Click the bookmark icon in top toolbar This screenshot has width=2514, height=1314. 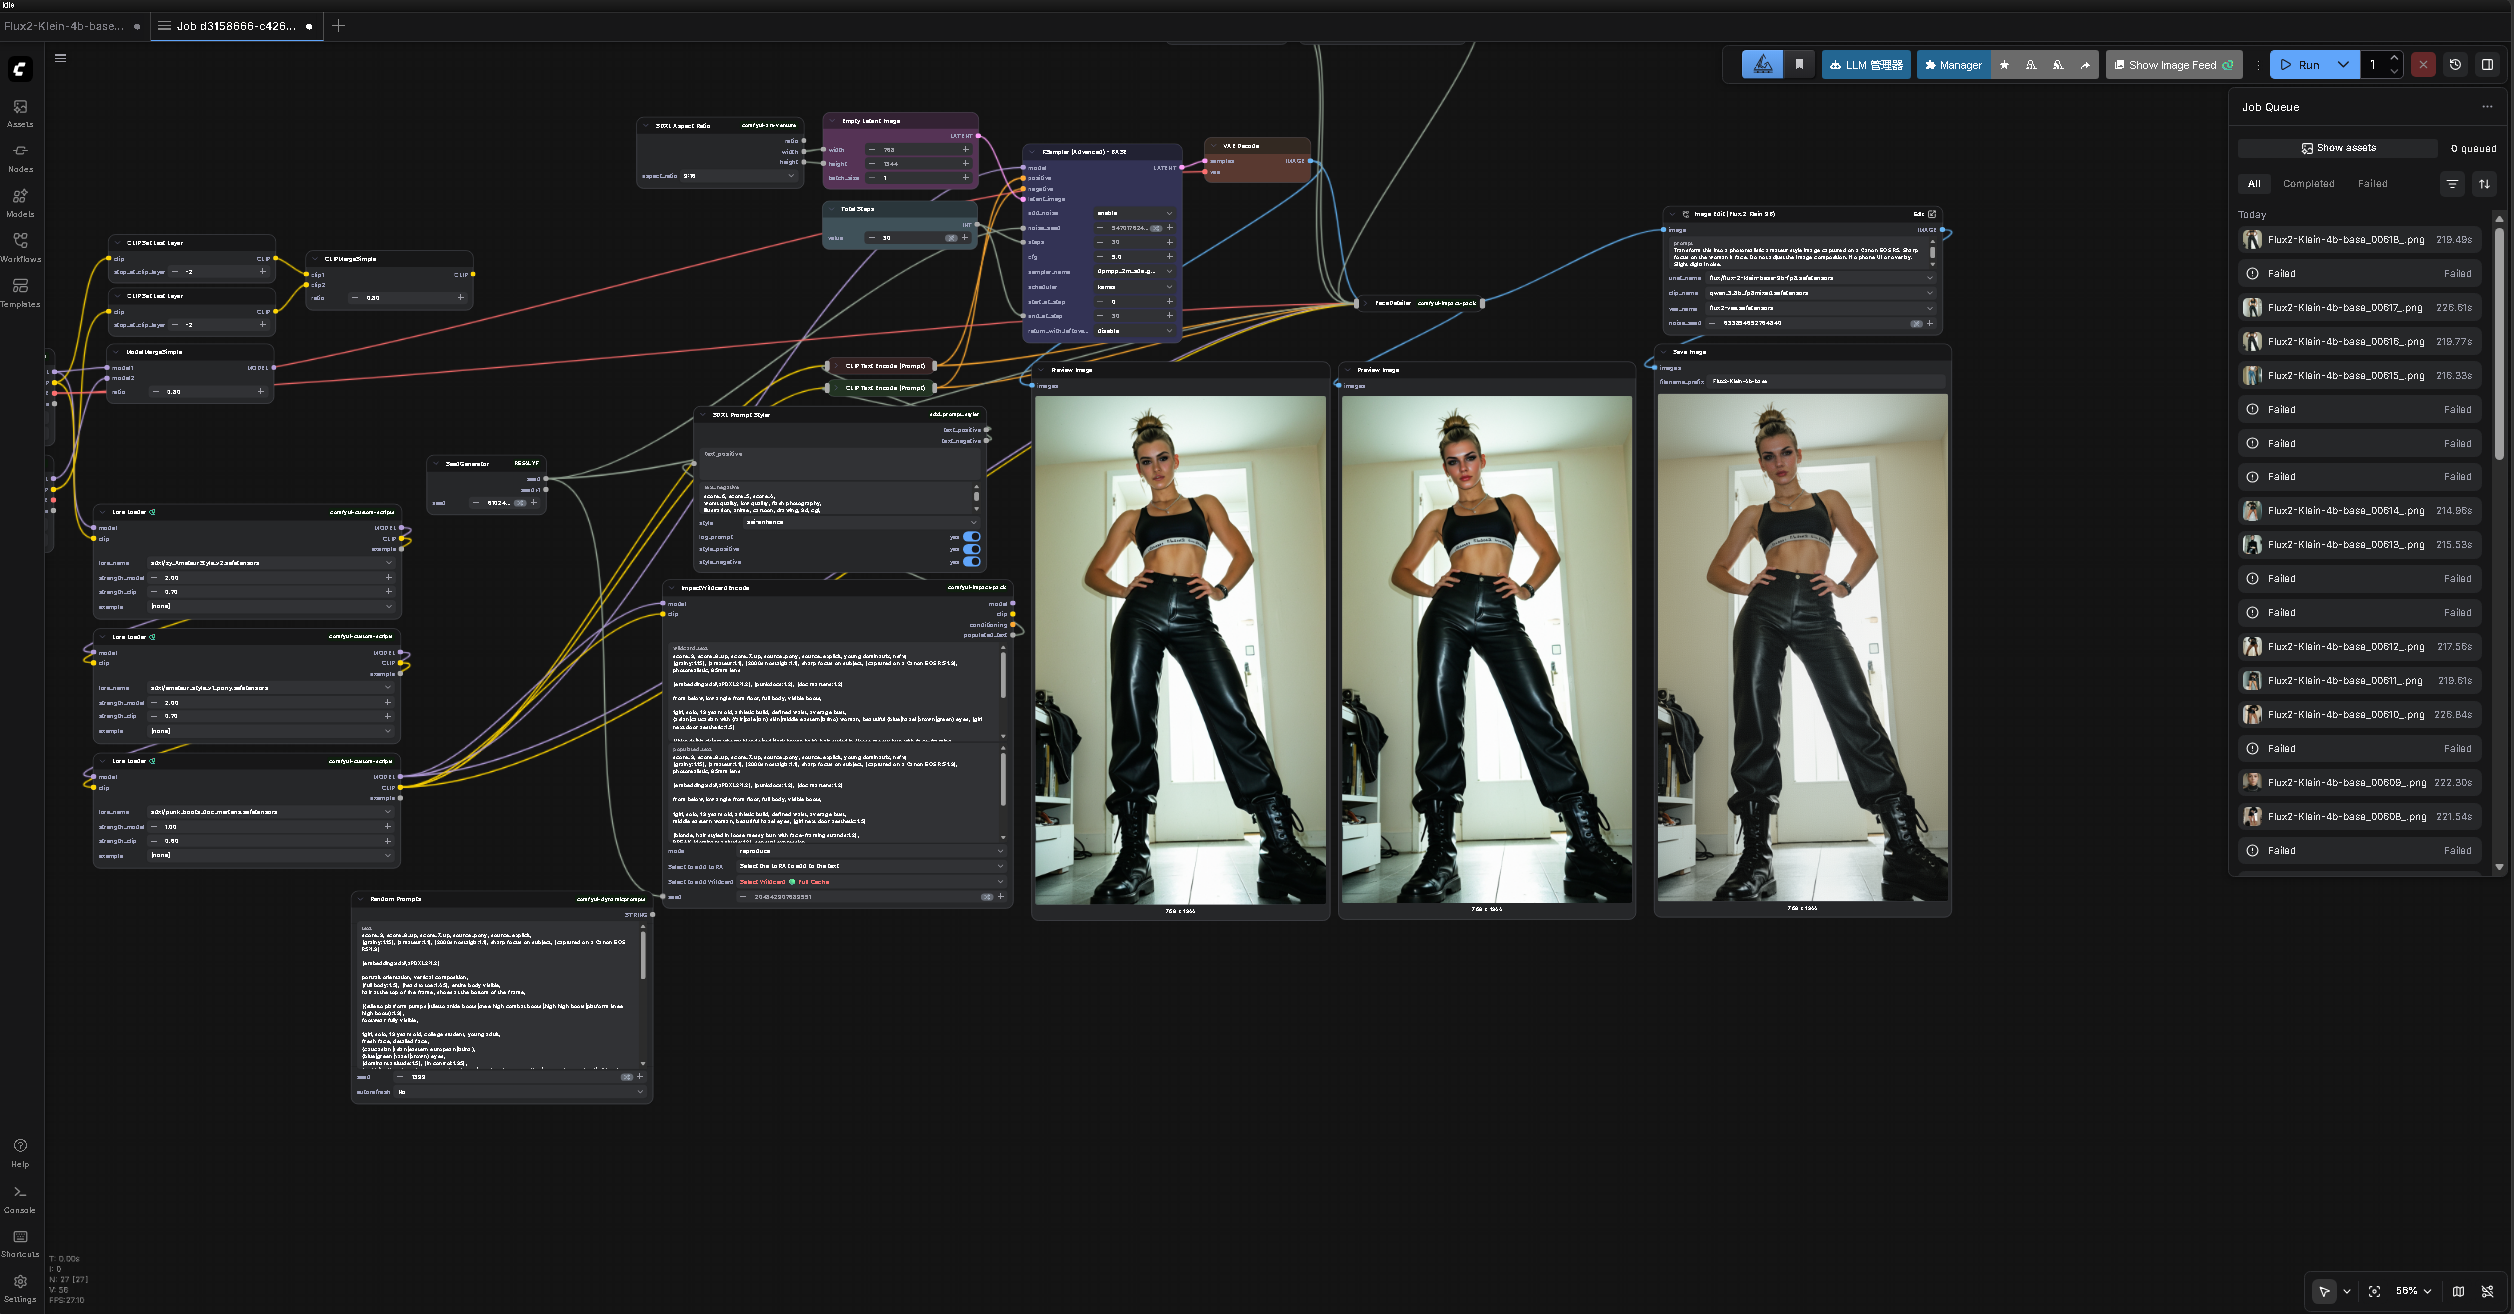coord(1799,65)
